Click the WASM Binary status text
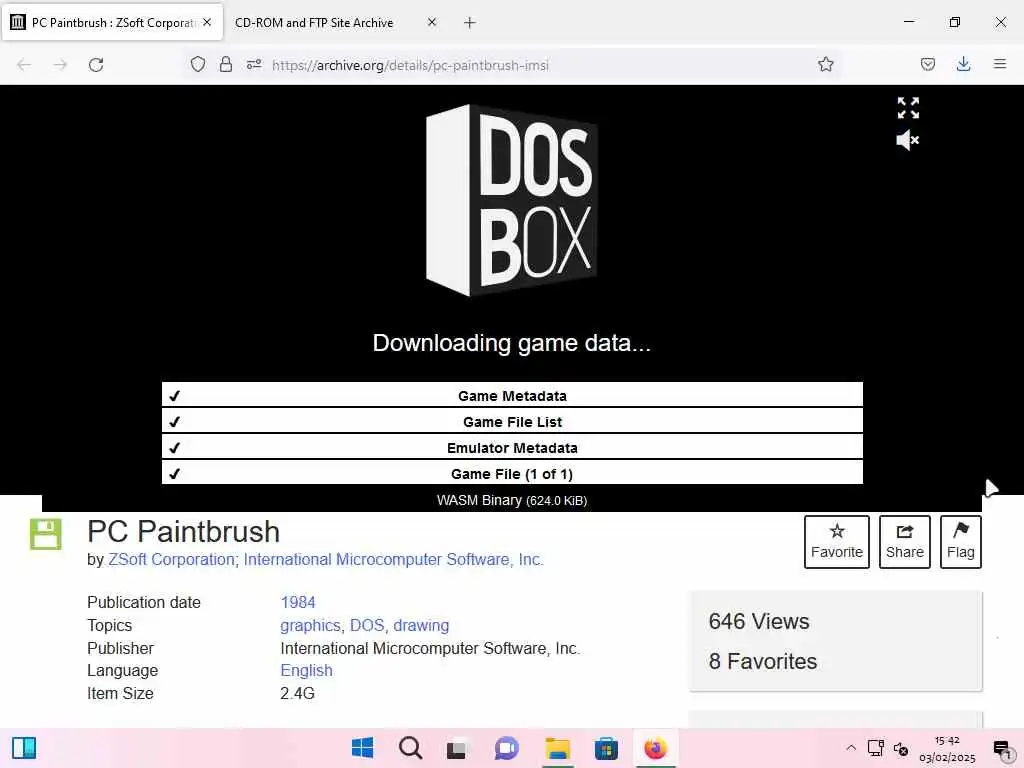The image size is (1024, 768). 512,501
